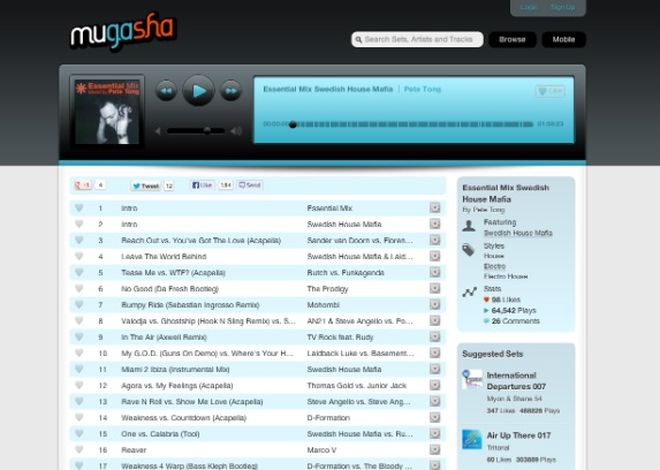Heart the Reach Out vs. You've Got The Love track
This screenshot has height=470, width=660.
click(x=79, y=240)
